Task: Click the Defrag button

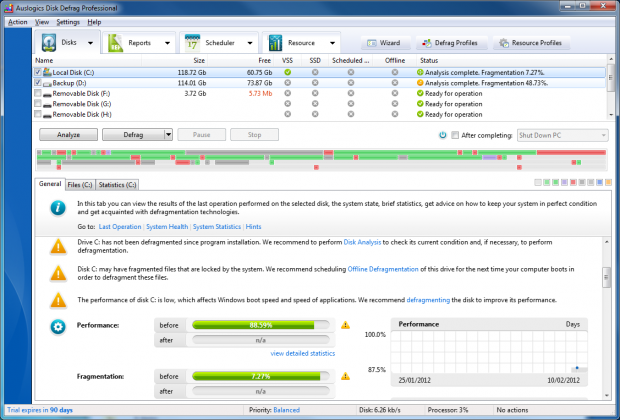Action: click(x=133, y=134)
